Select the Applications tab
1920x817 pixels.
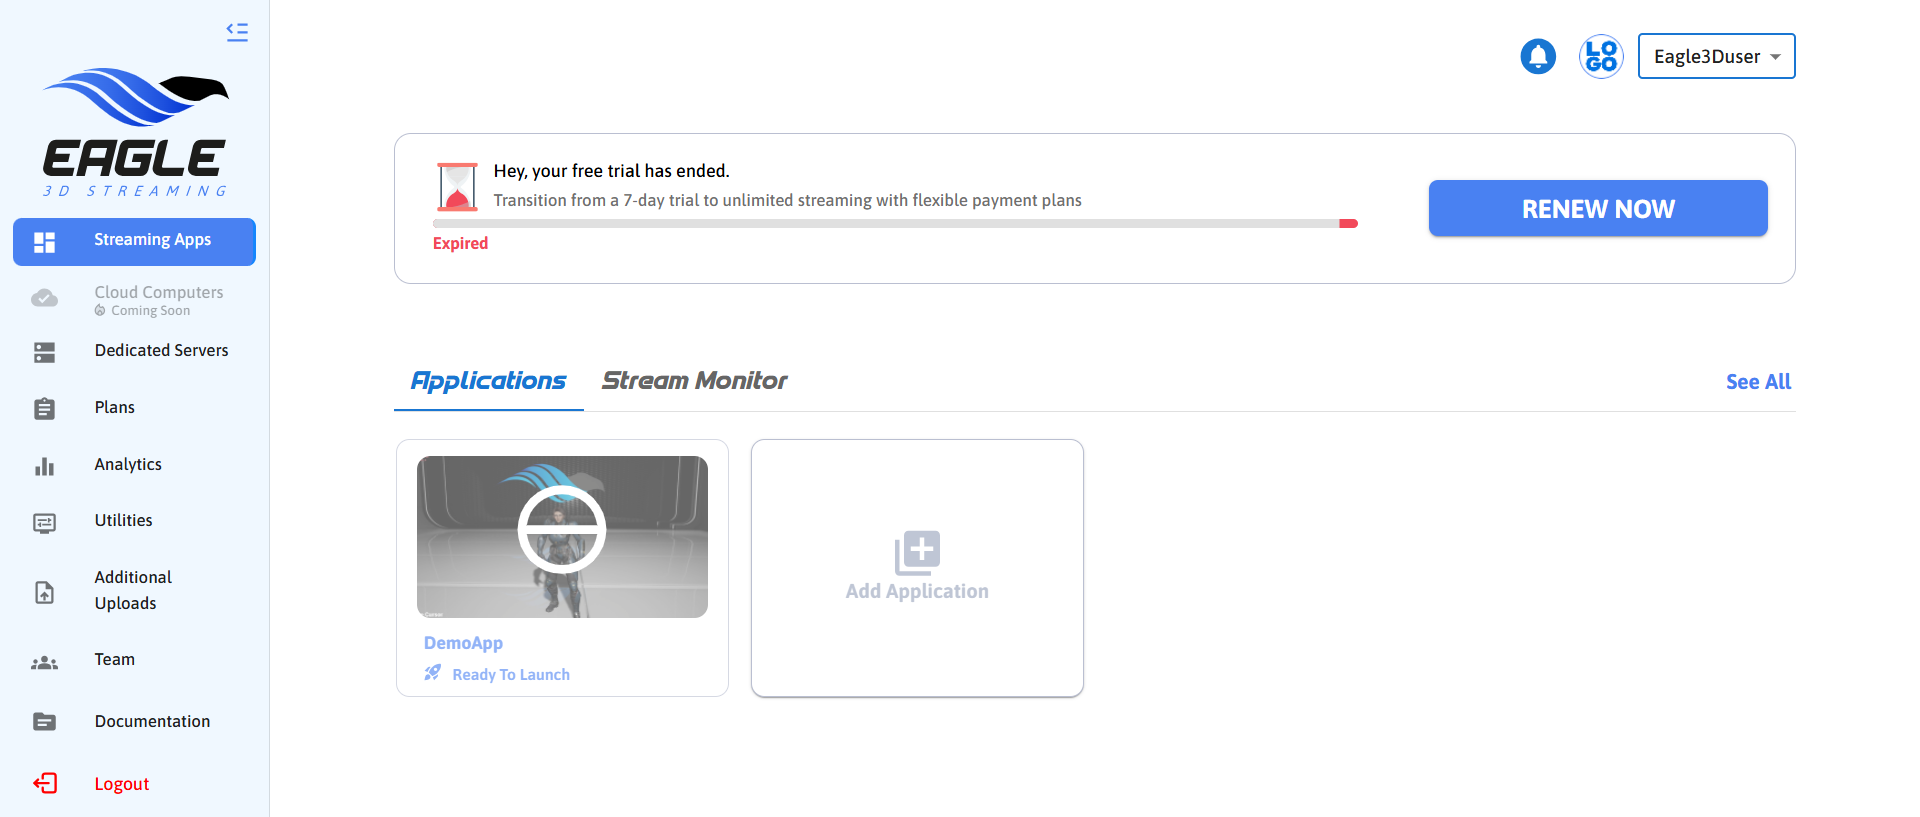point(488,381)
